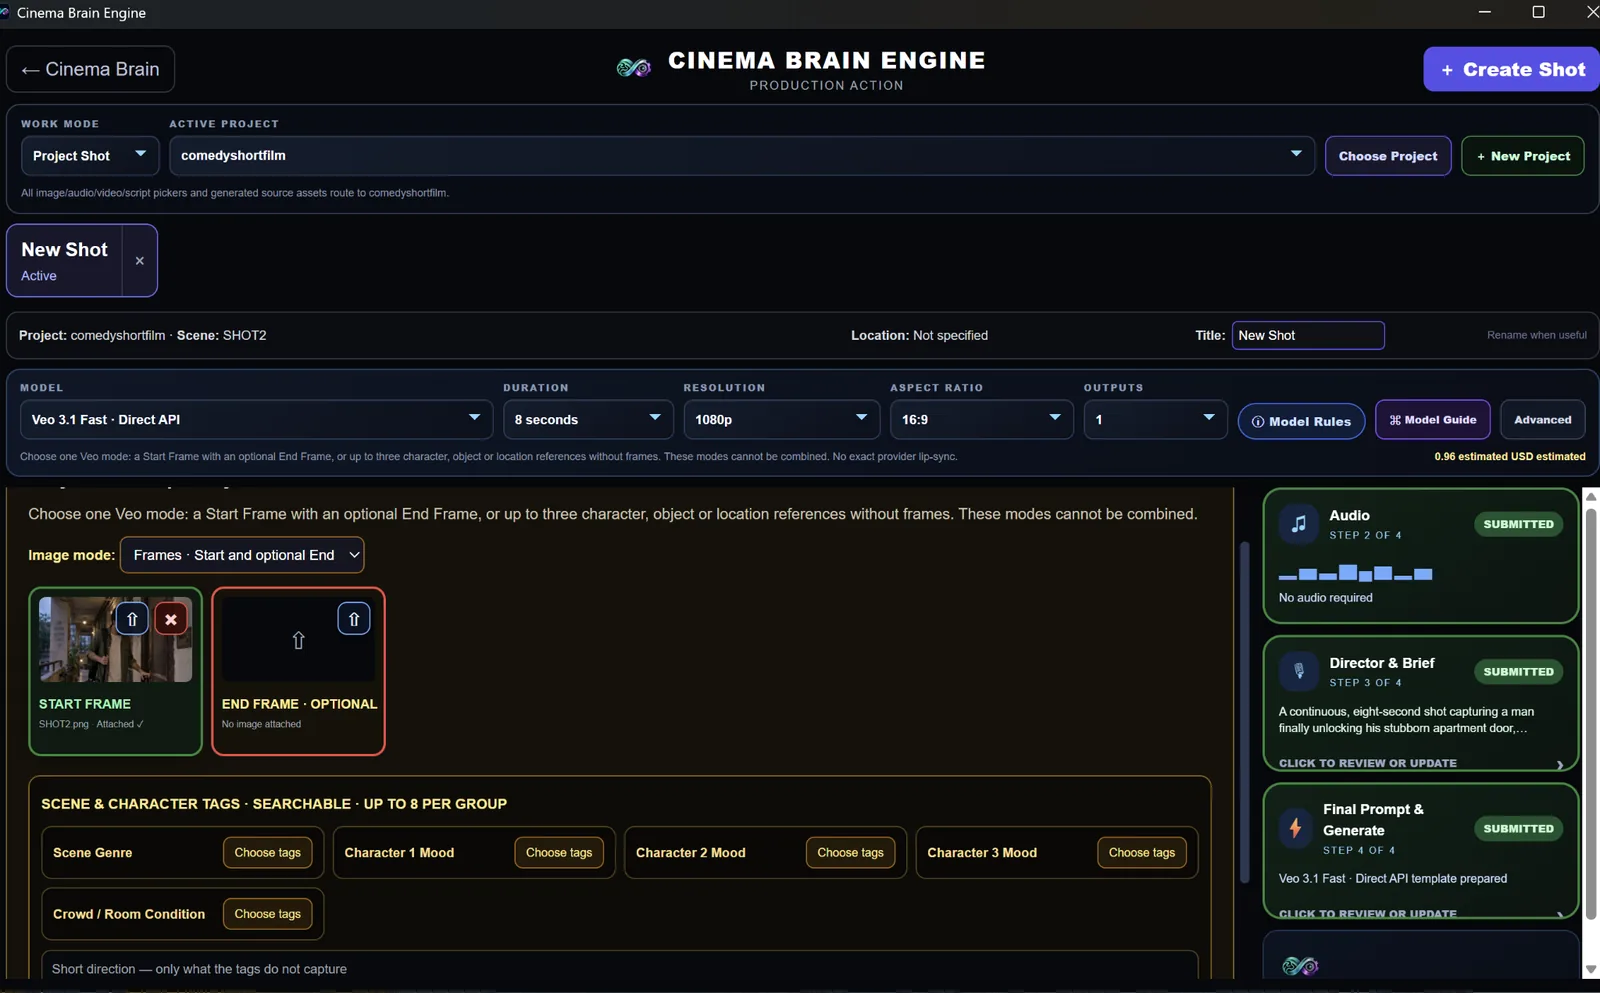
Task: Choose tags for Character 1 Mood
Action: (559, 853)
